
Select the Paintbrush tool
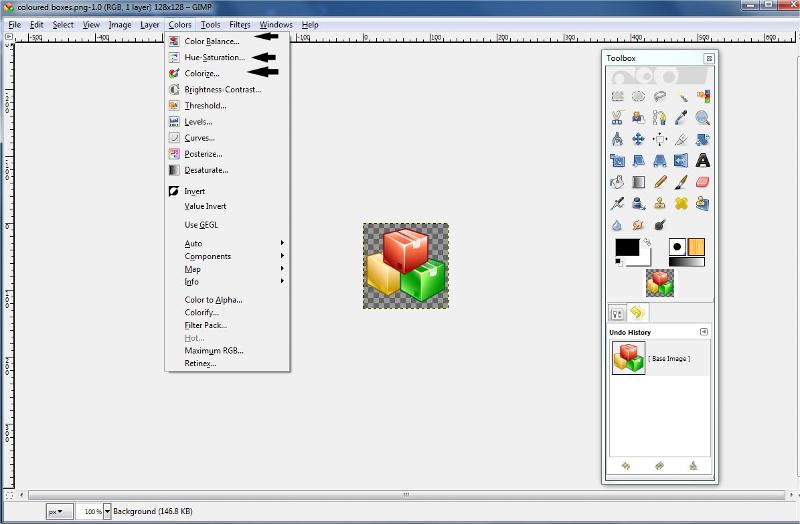pyautogui.click(x=681, y=182)
